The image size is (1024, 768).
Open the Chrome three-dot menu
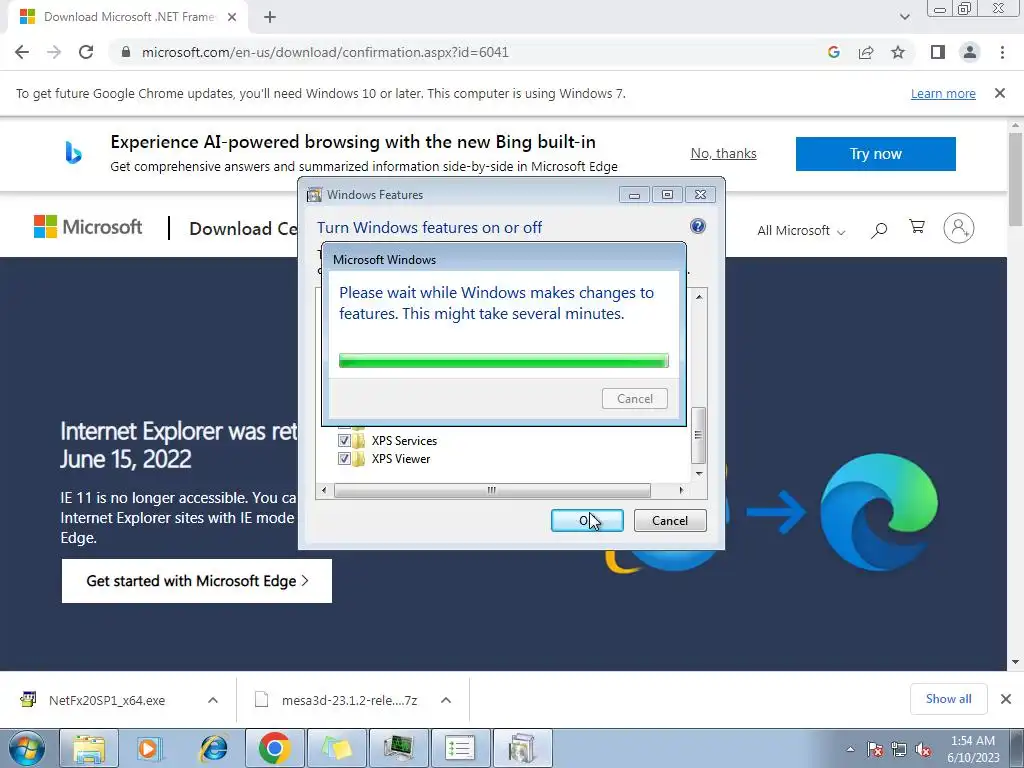(1002, 52)
